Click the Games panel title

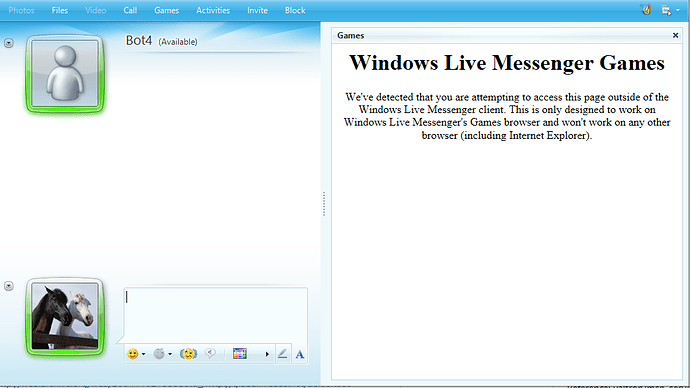pyautogui.click(x=351, y=36)
